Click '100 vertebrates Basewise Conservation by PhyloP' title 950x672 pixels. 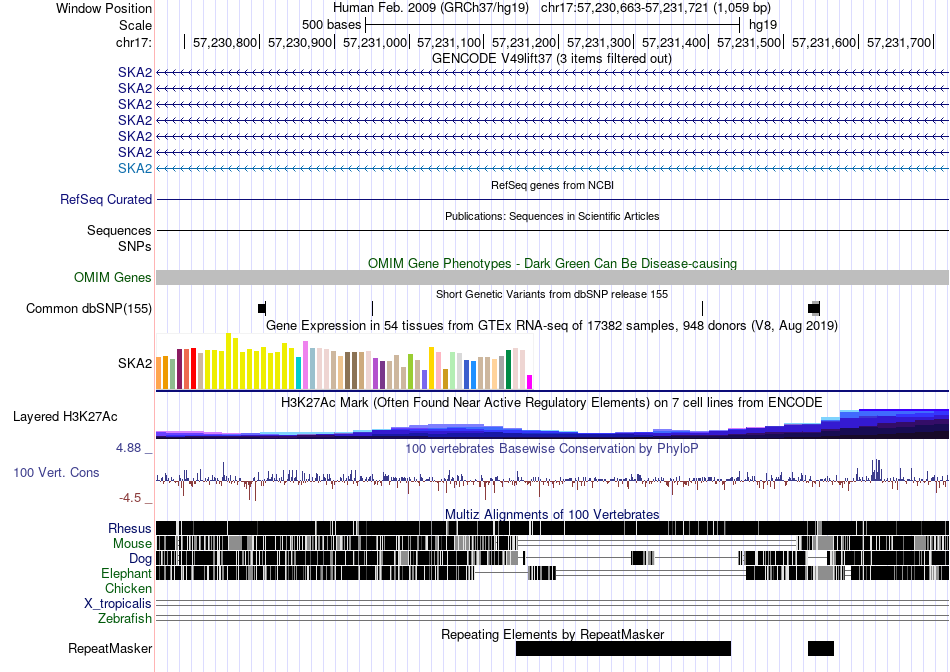[x=552, y=448]
